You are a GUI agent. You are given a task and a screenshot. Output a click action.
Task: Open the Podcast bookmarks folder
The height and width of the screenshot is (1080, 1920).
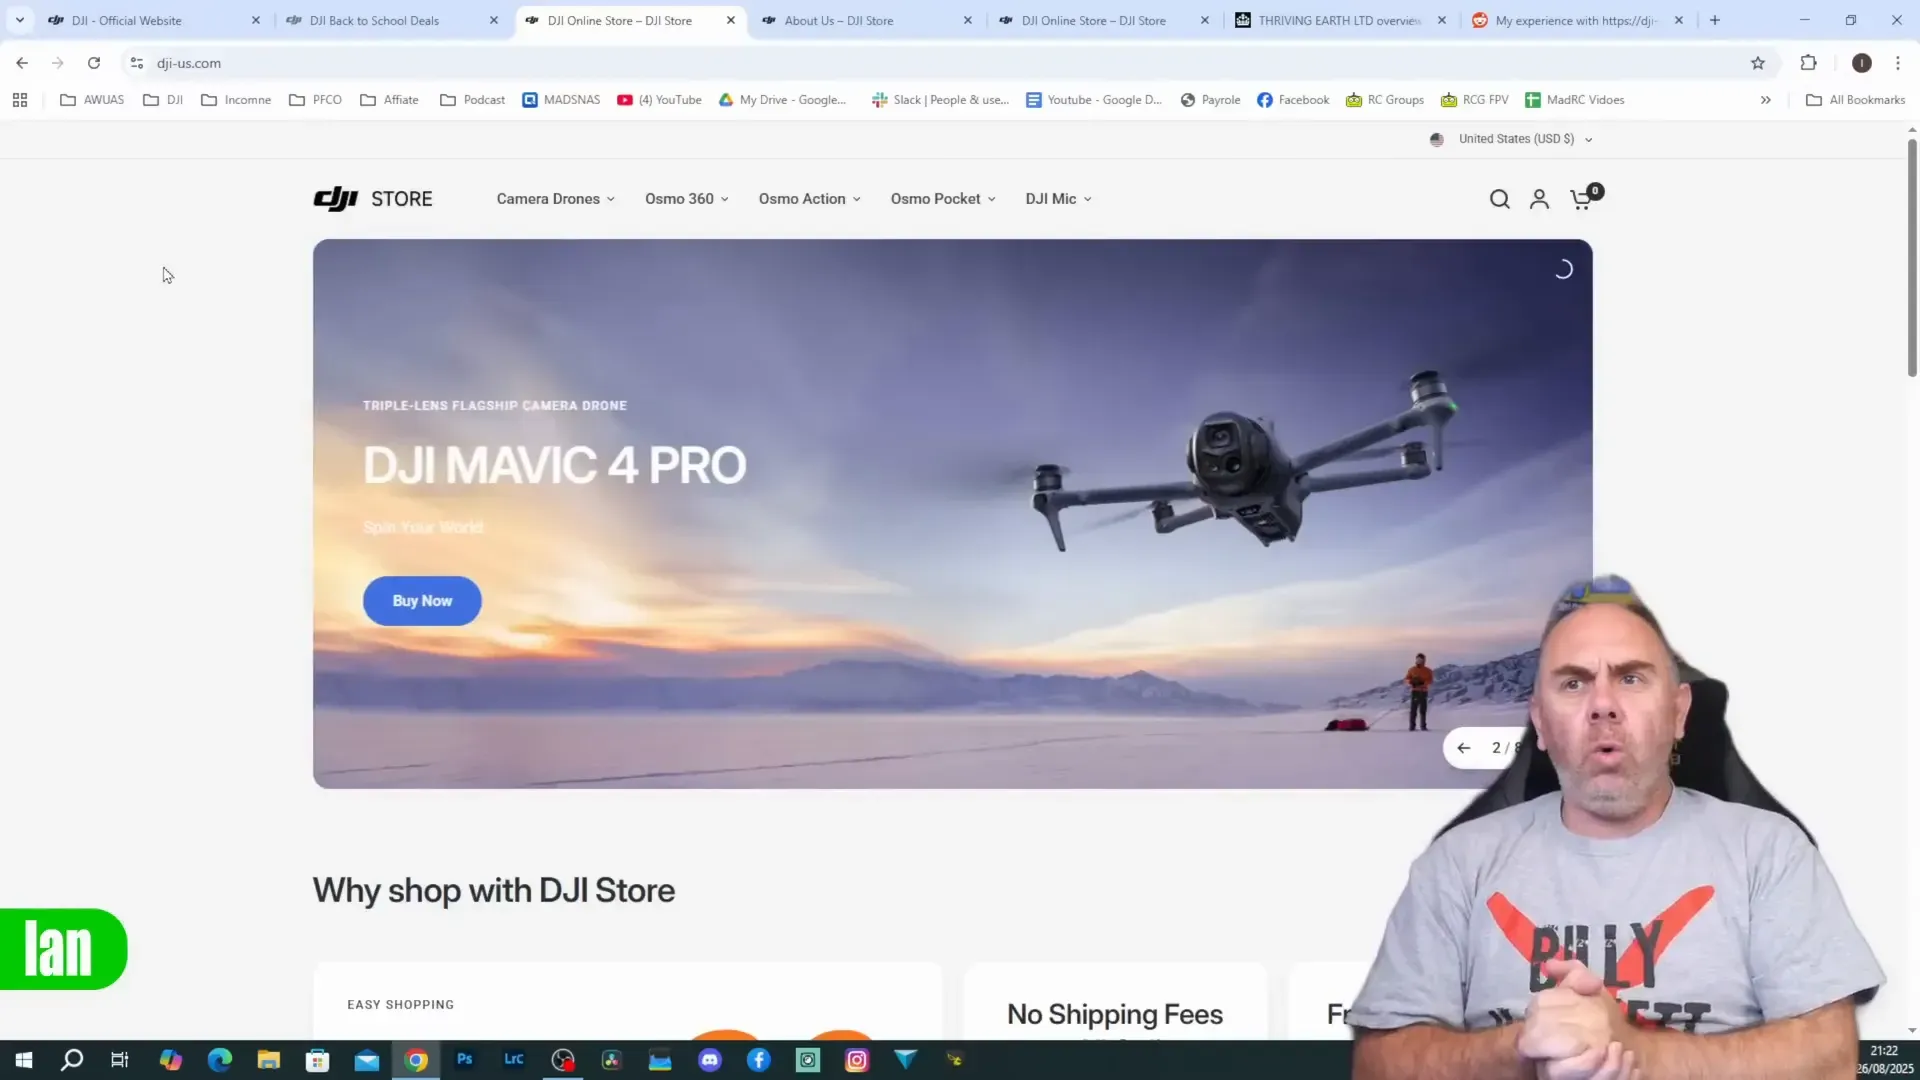(x=472, y=100)
